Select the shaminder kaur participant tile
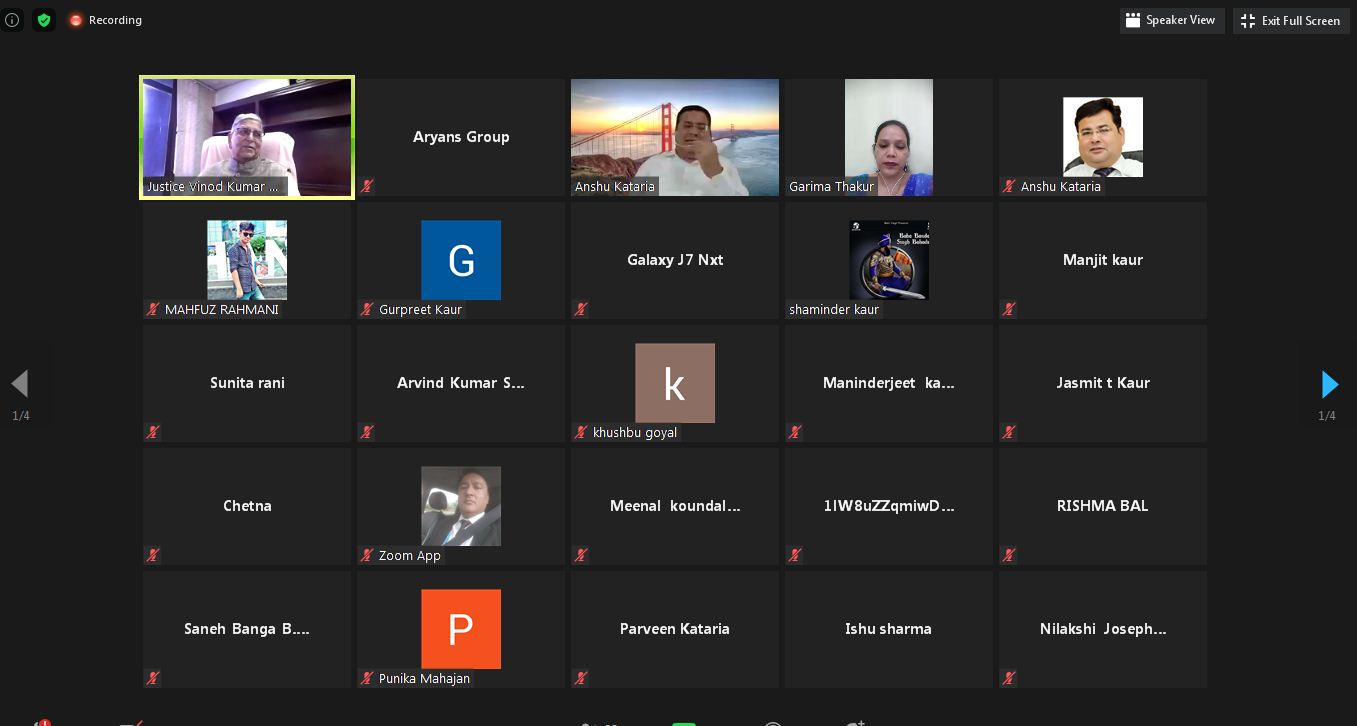 click(x=888, y=260)
